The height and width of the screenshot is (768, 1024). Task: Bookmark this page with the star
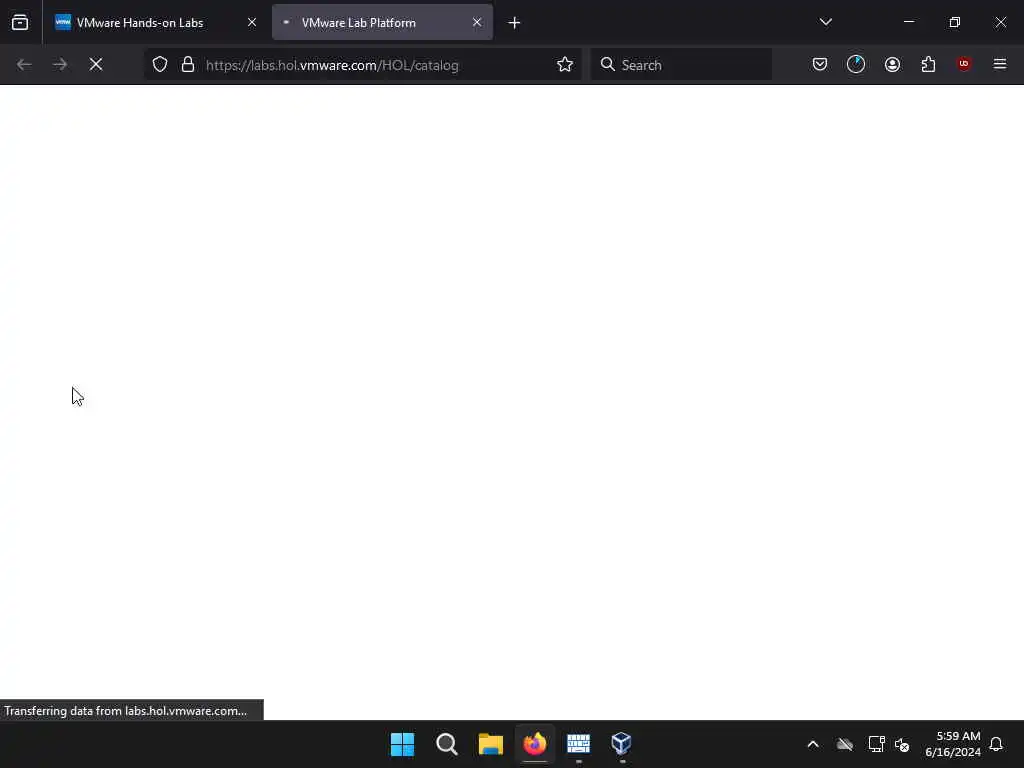click(x=565, y=64)
